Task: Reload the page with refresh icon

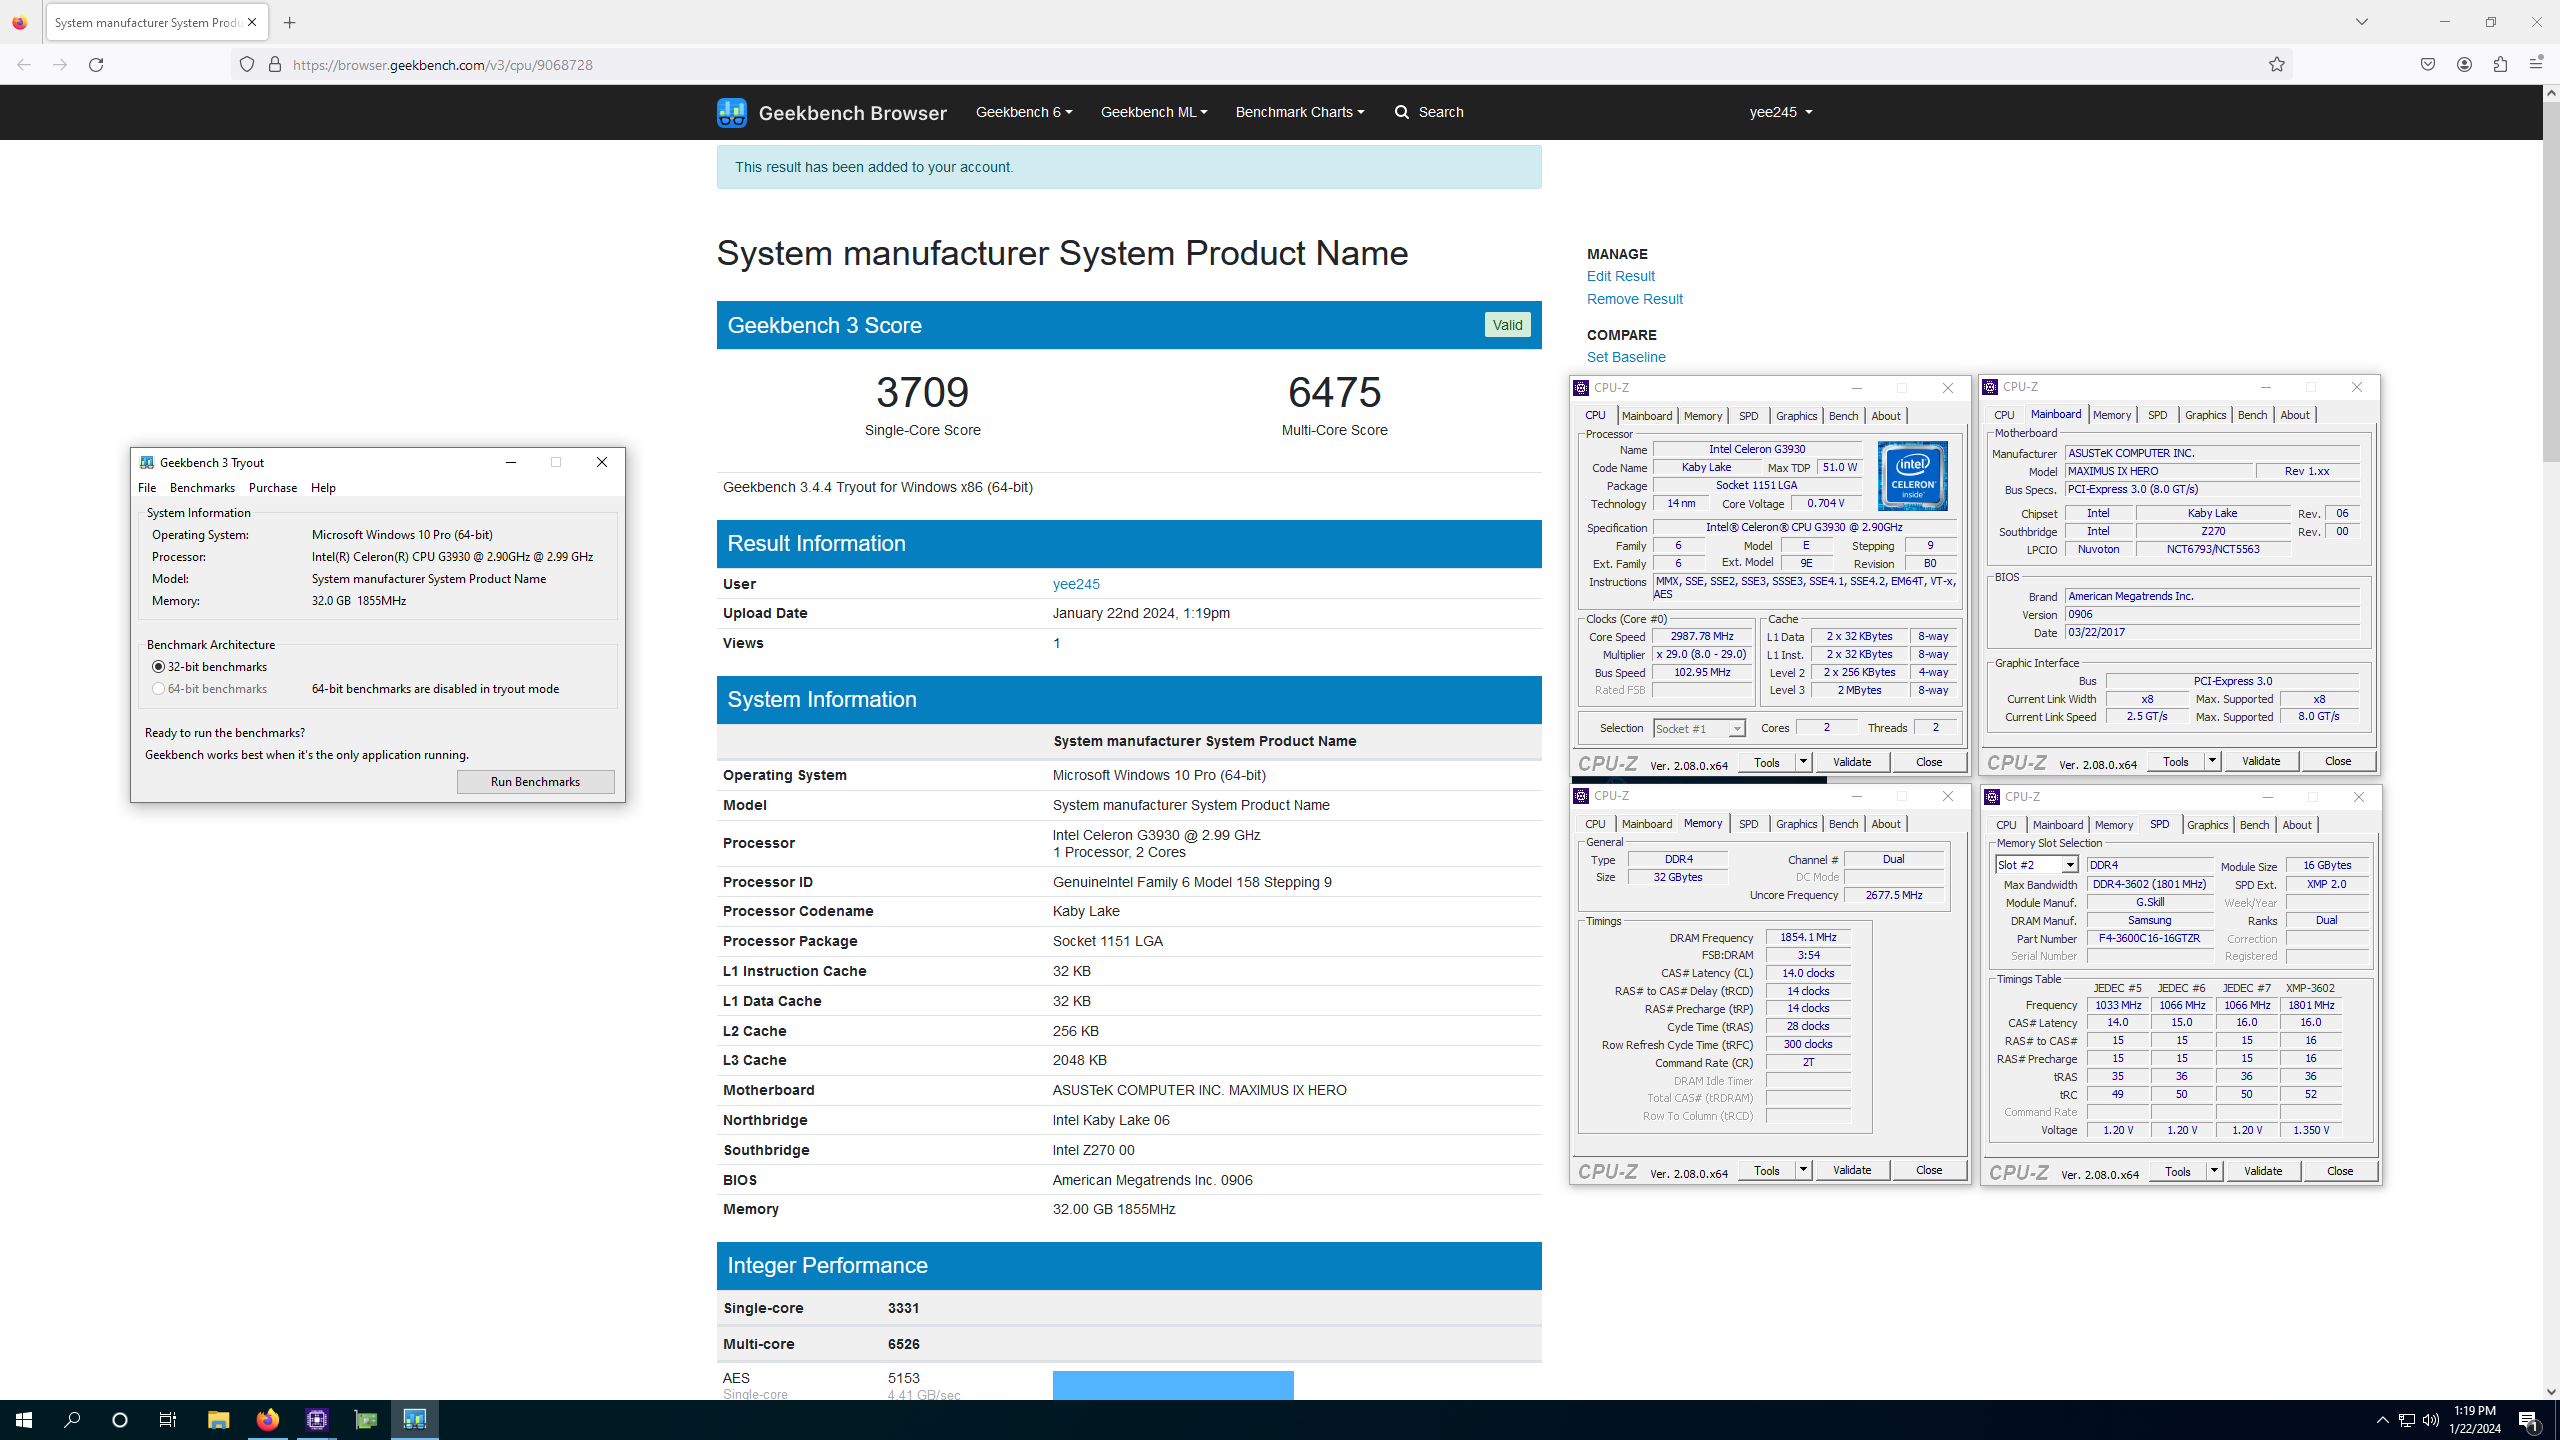Action: pos(96,65)
